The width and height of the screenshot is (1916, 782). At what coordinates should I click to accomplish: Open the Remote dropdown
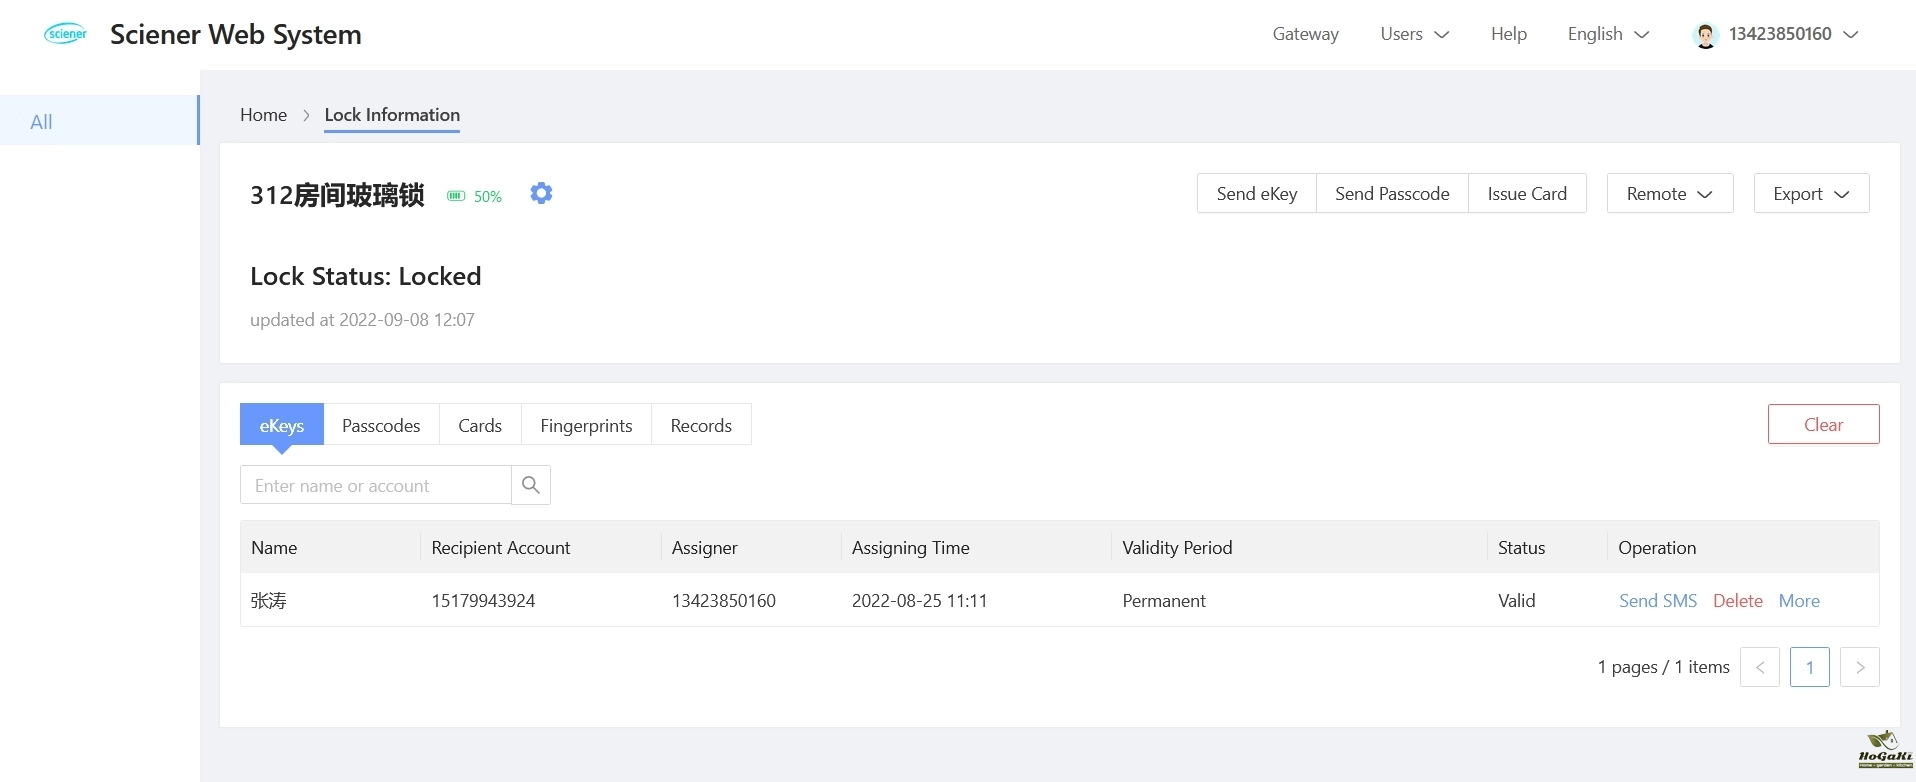coord(1669,194)
